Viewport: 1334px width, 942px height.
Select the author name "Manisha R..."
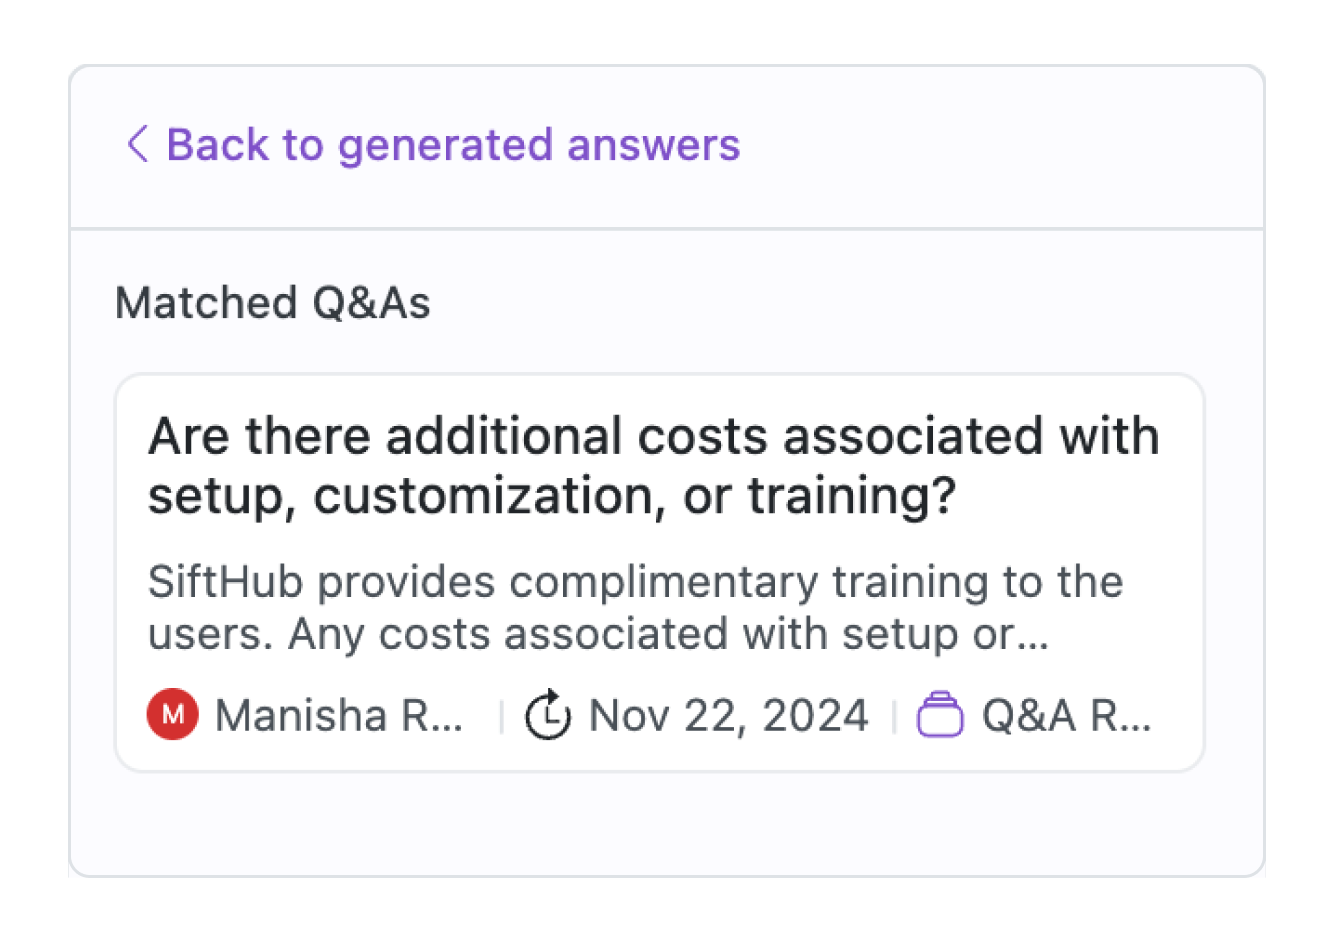coord(339,716)
